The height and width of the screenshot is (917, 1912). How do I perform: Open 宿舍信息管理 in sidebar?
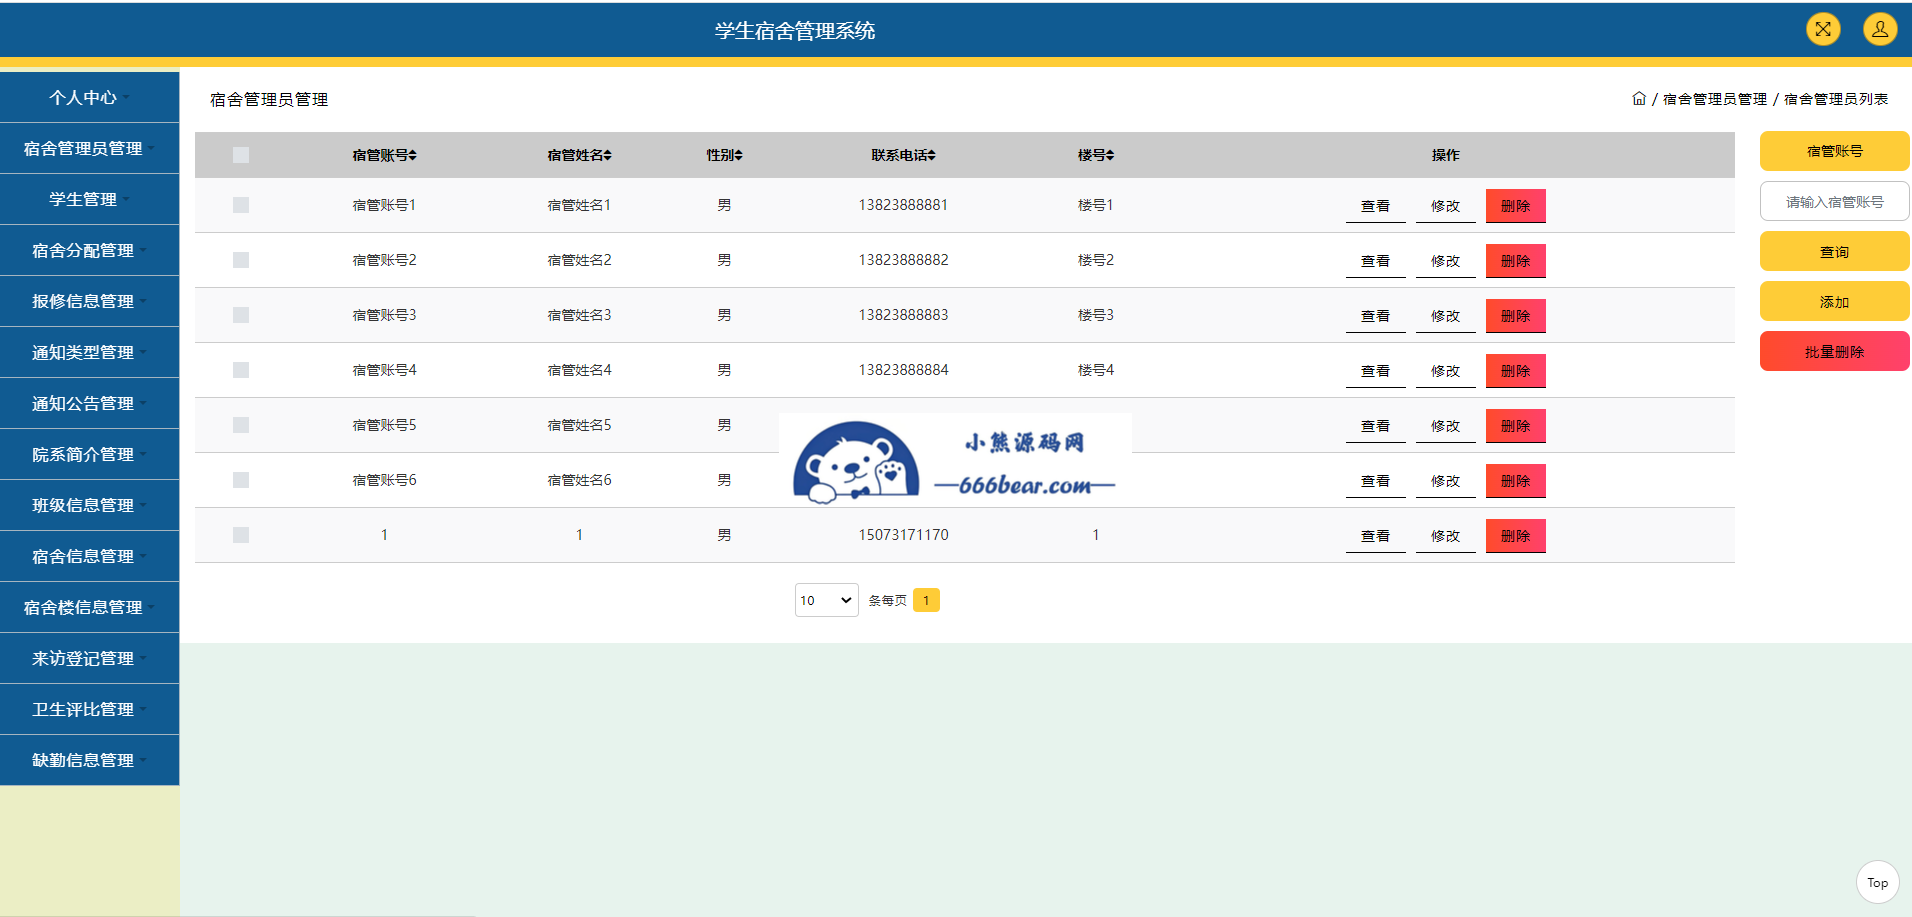tap(90, 556)
